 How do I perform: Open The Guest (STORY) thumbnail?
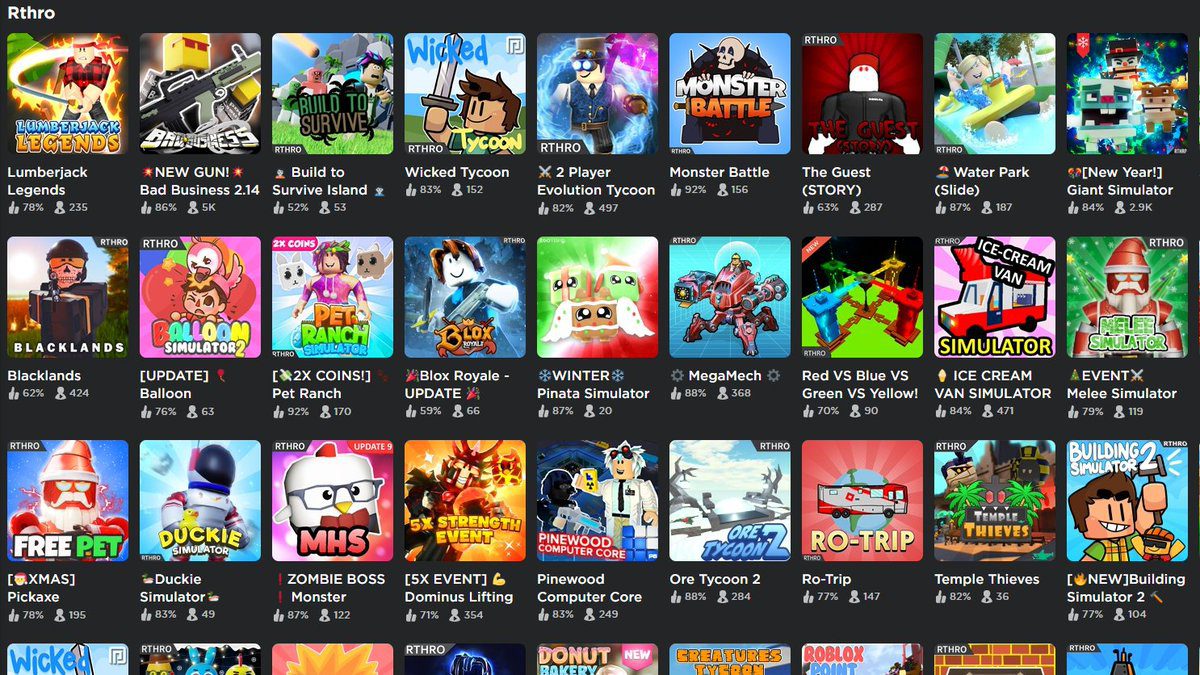tap(862, 94)
